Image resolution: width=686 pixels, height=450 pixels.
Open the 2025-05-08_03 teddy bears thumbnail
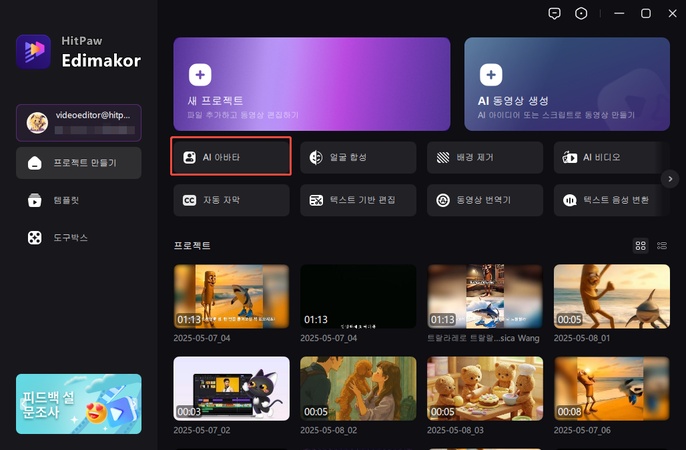tap(485, 388)
